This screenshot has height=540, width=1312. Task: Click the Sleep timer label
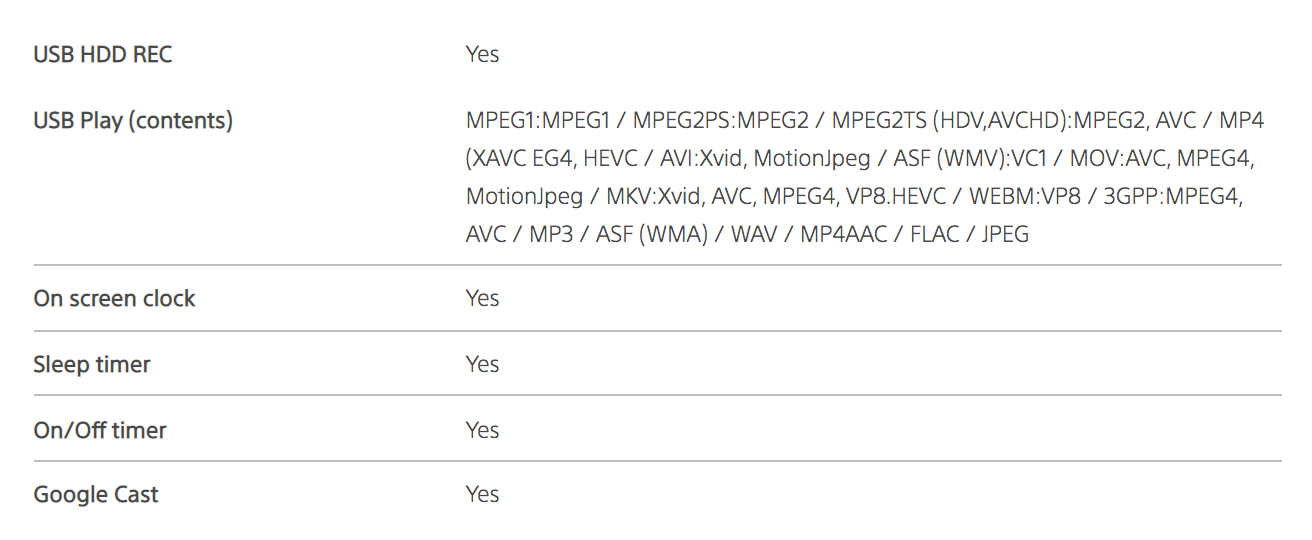pos(92,365)
